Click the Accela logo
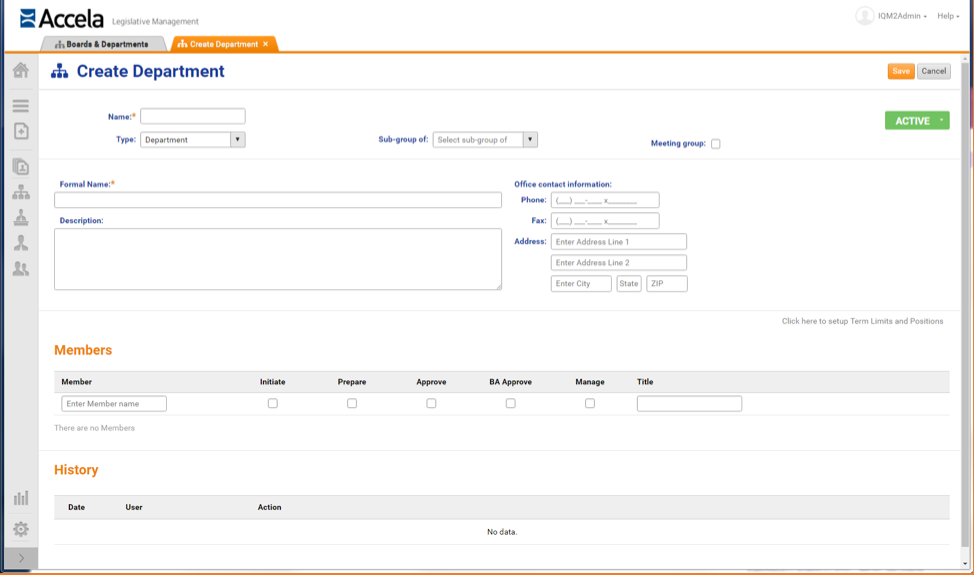 pyautogui.click(x=61, y=19)
